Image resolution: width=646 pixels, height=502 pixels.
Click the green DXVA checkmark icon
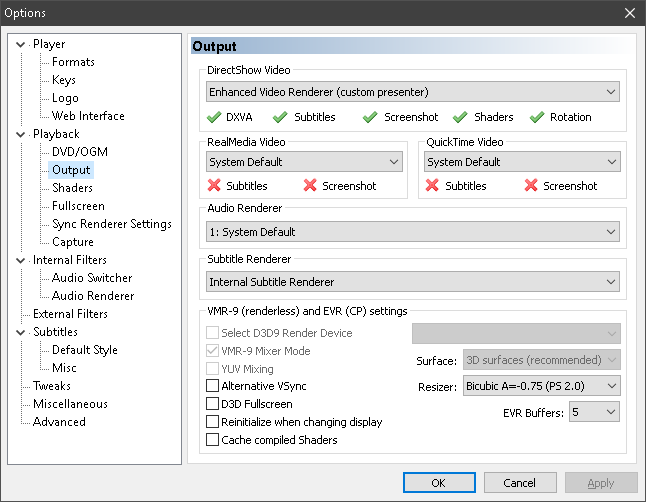(x=214, y=117)
